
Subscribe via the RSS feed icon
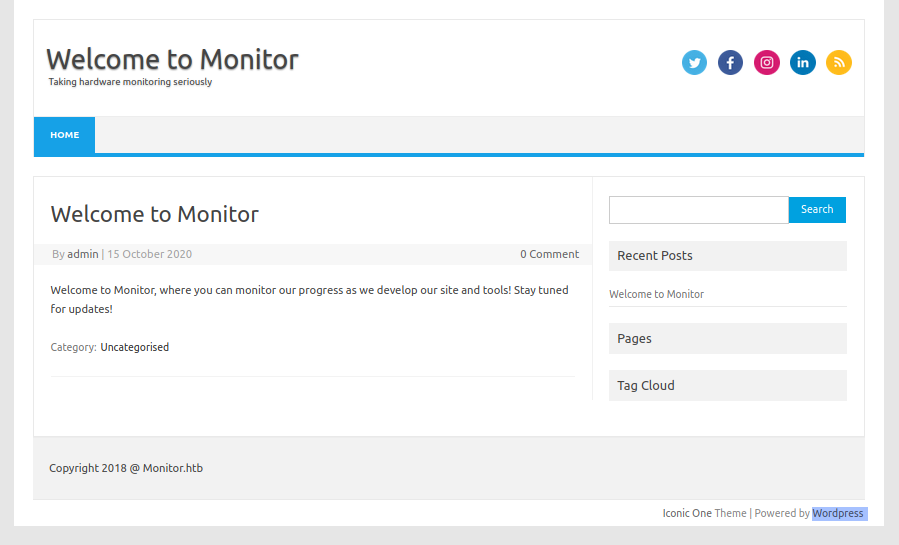click(x=838, y=63)
